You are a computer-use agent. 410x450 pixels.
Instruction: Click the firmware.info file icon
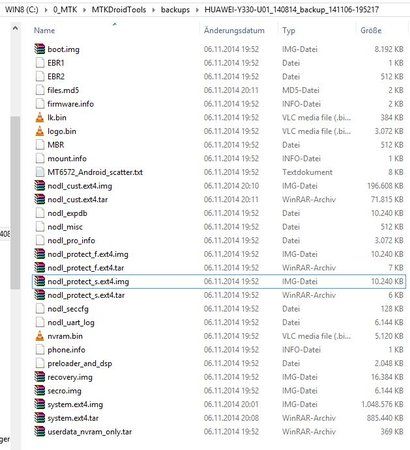(x=39, y=104)
